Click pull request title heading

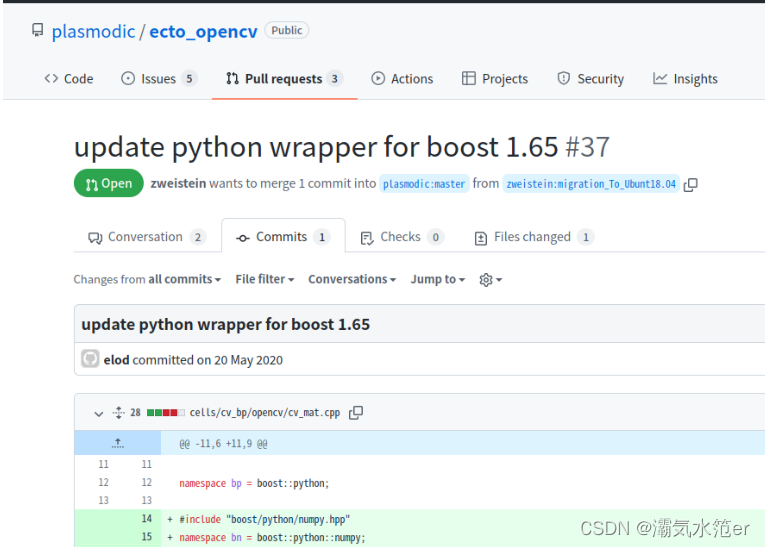tap(316, 146)
